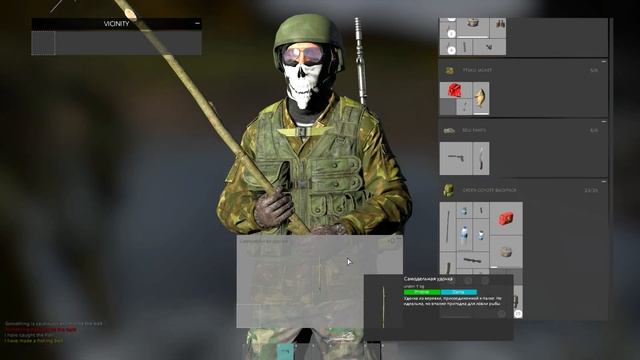This screenshot has width=640, height=360.
Task: Select the small water bottle in backpack
Action: [481, 235]
